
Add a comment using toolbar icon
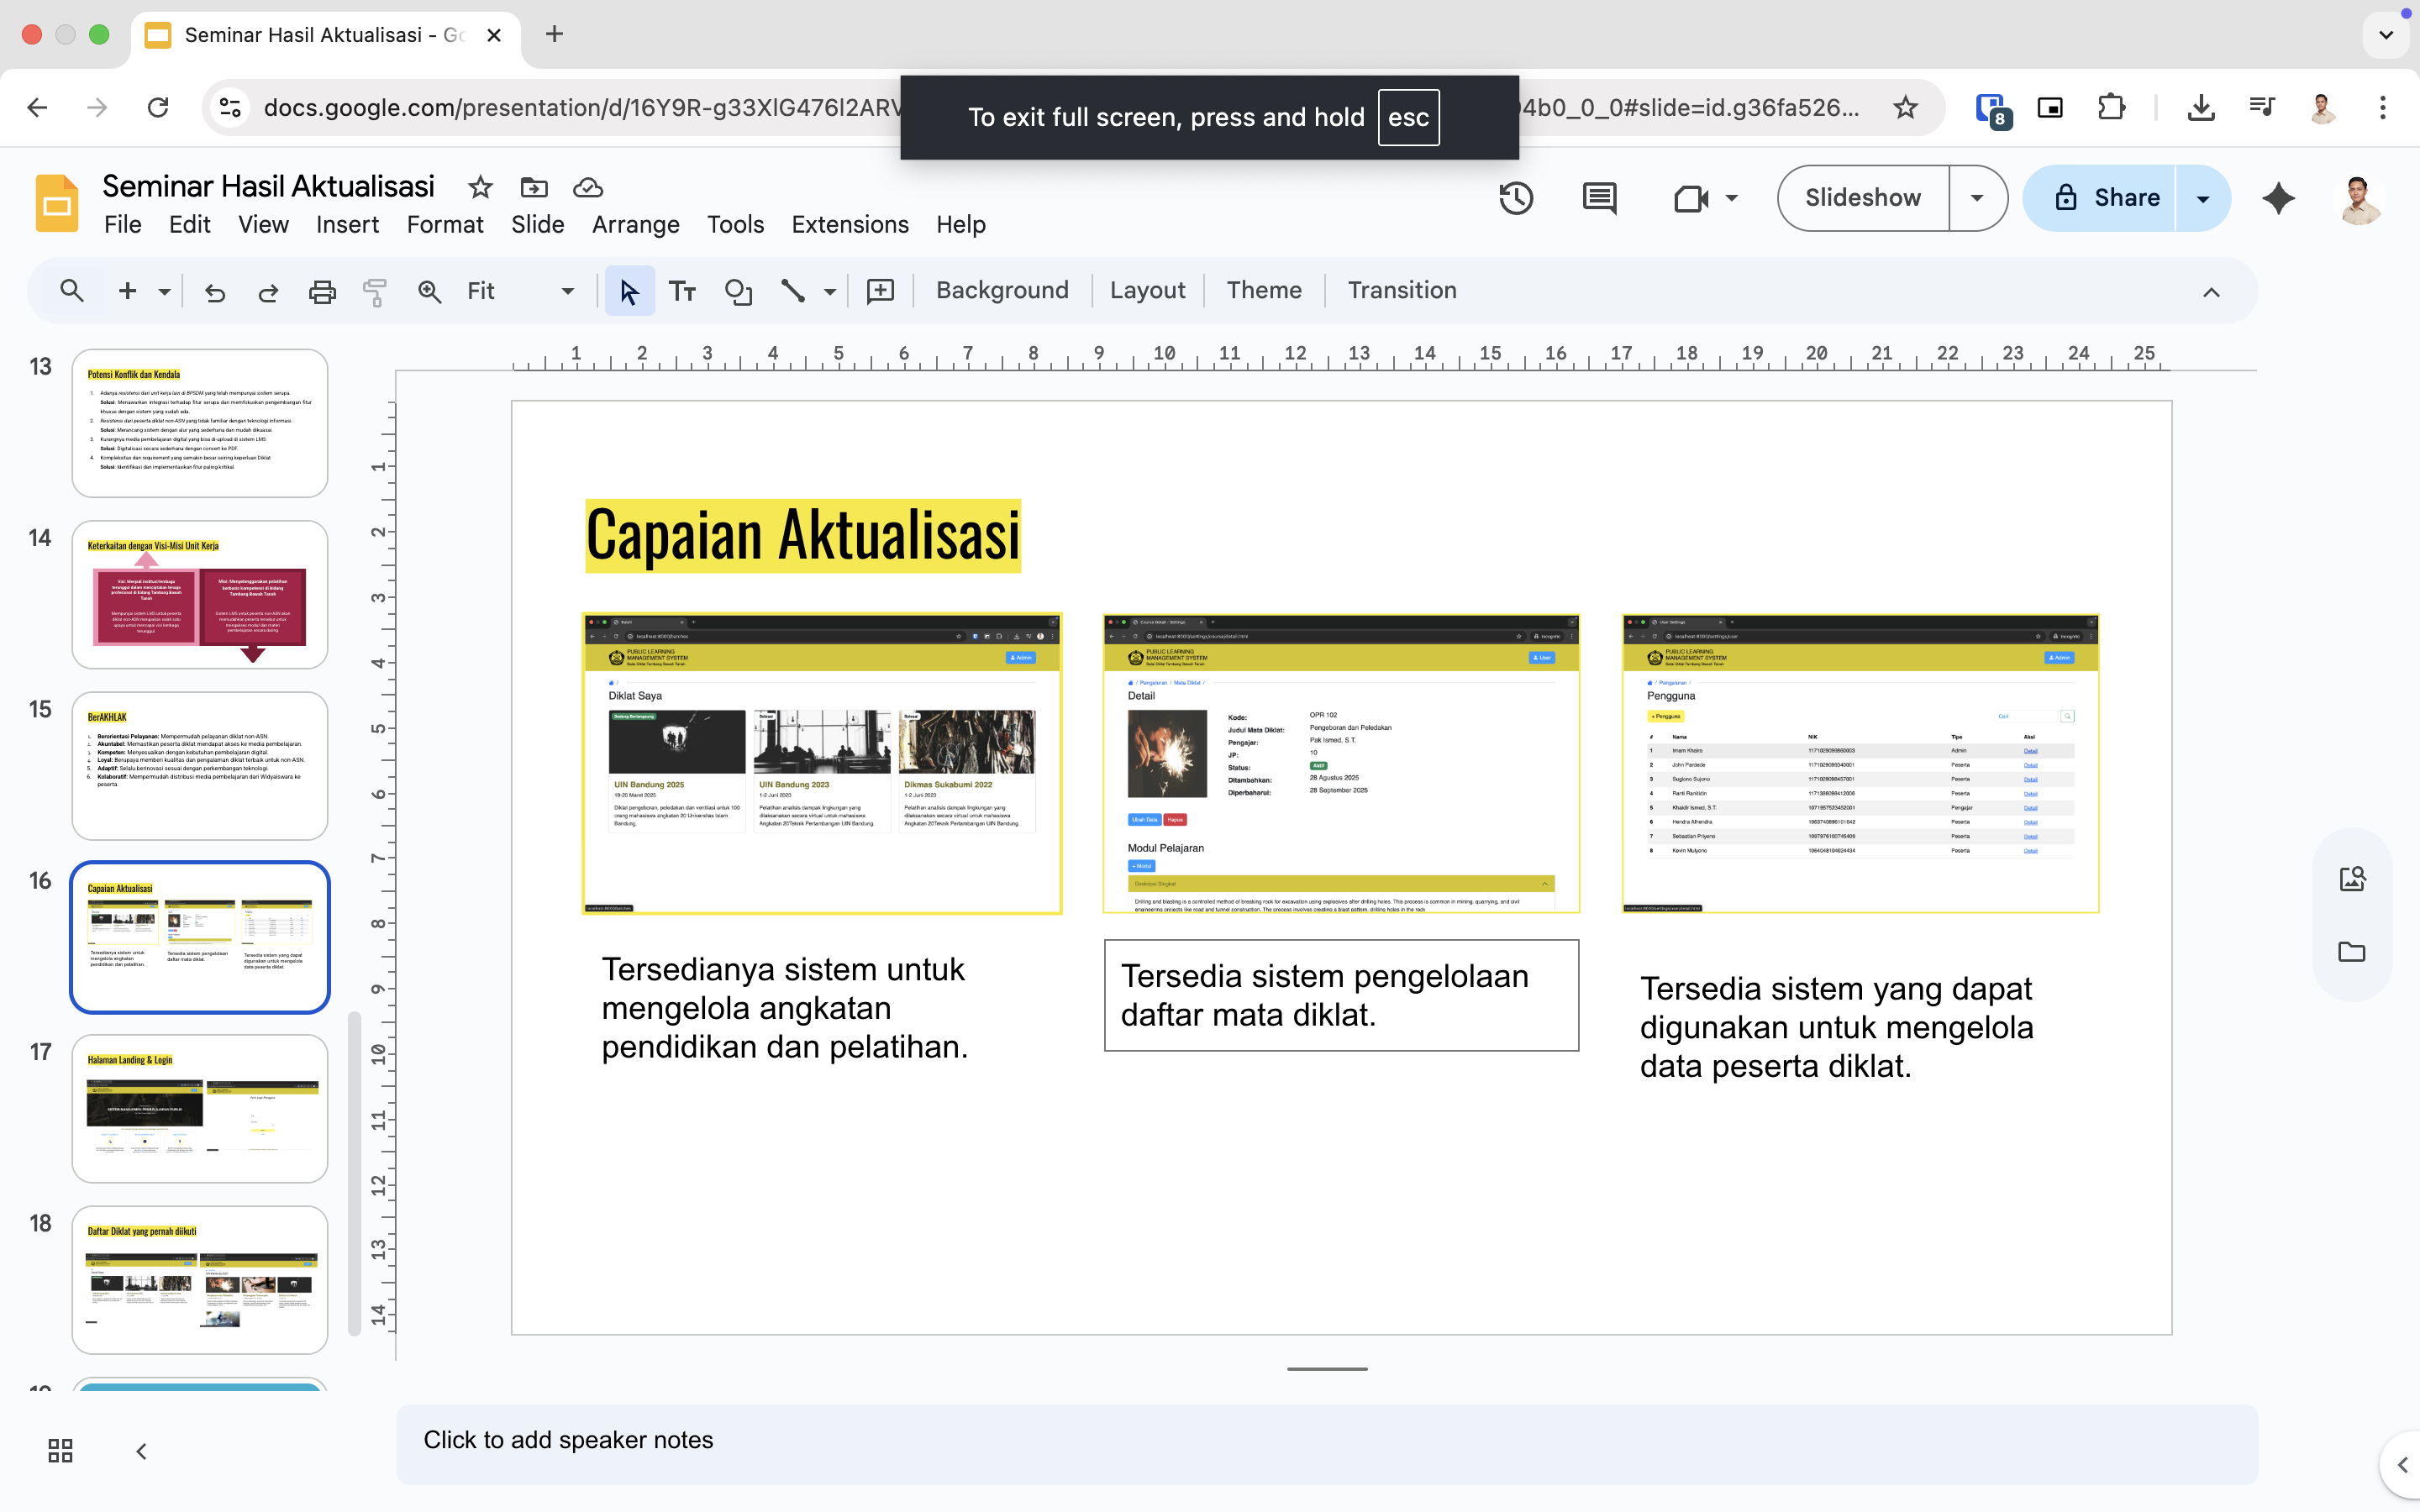point(880,291)
